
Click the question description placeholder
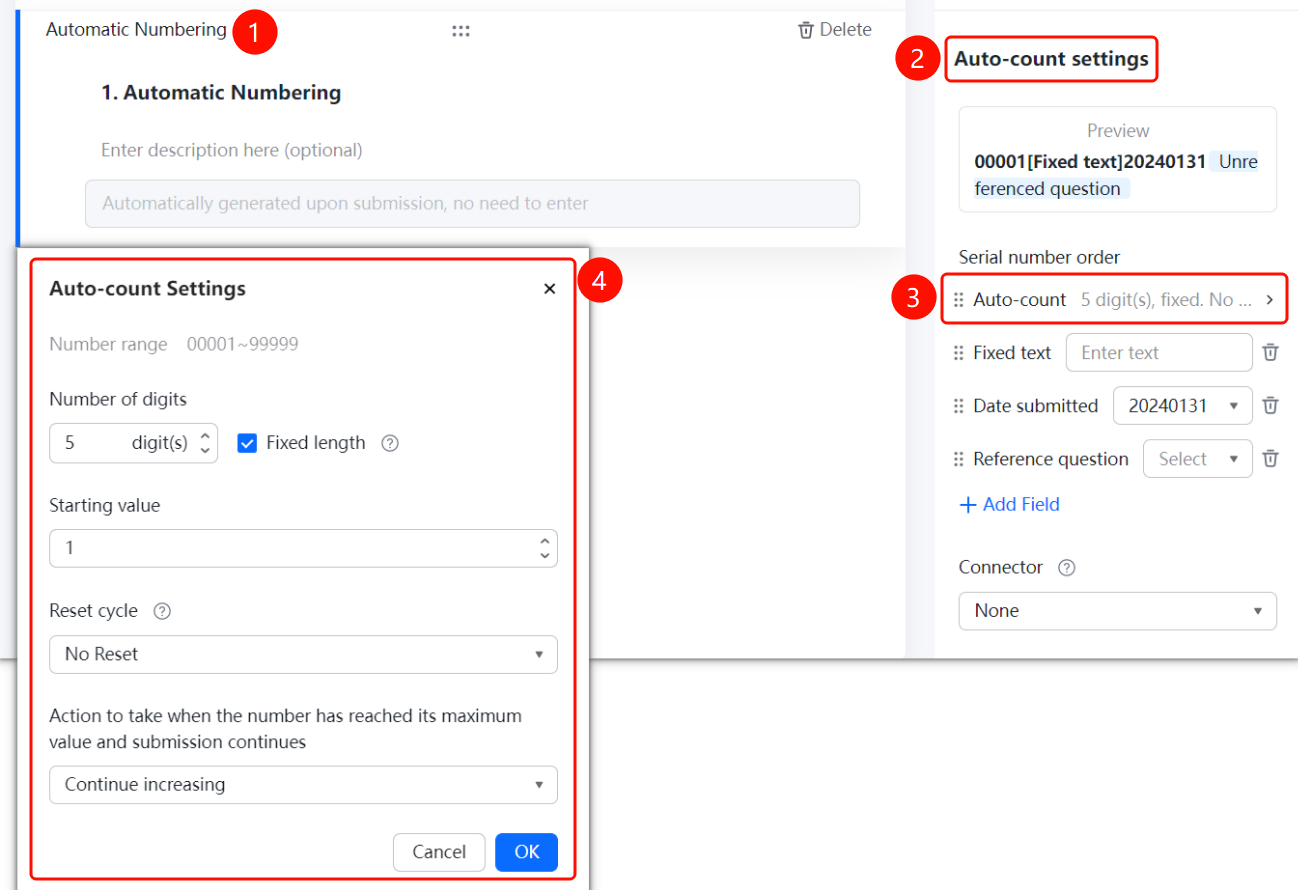coord(232,151)
